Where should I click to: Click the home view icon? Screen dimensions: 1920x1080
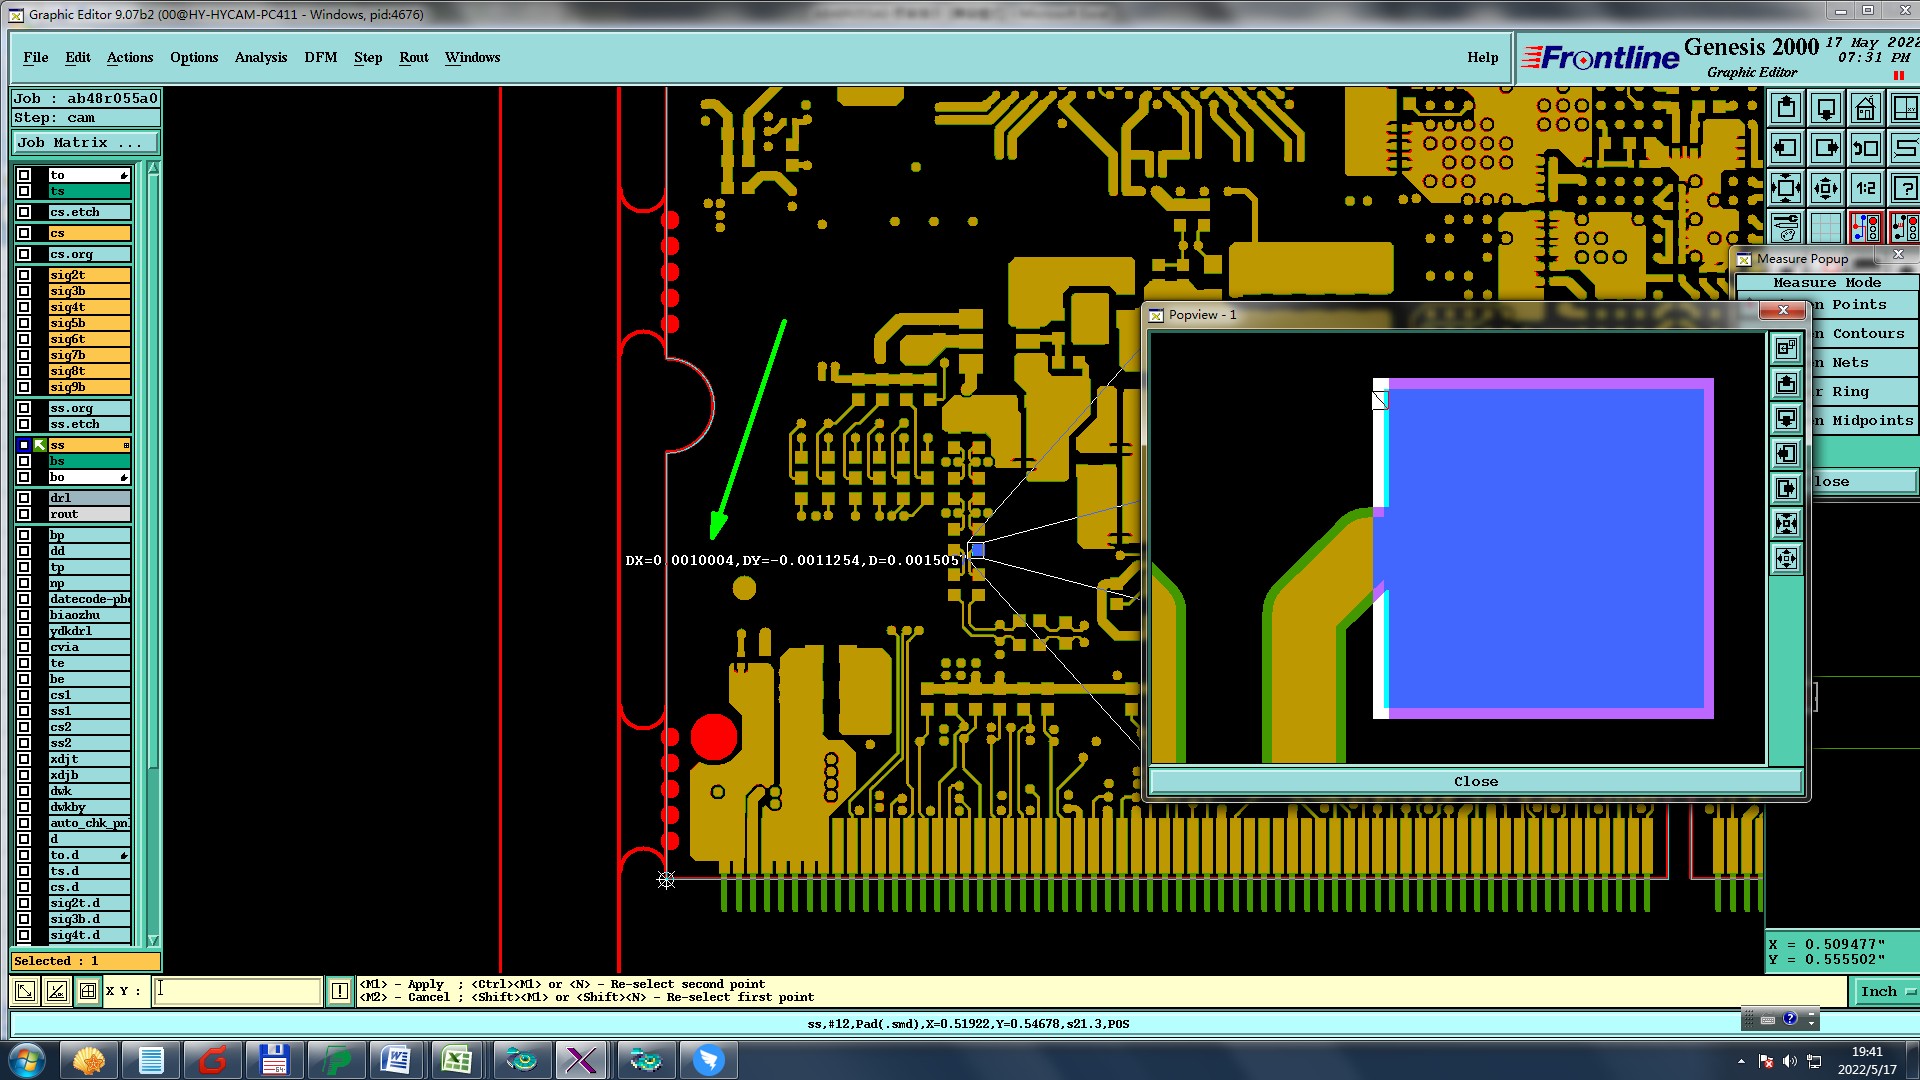(1865, 108)
